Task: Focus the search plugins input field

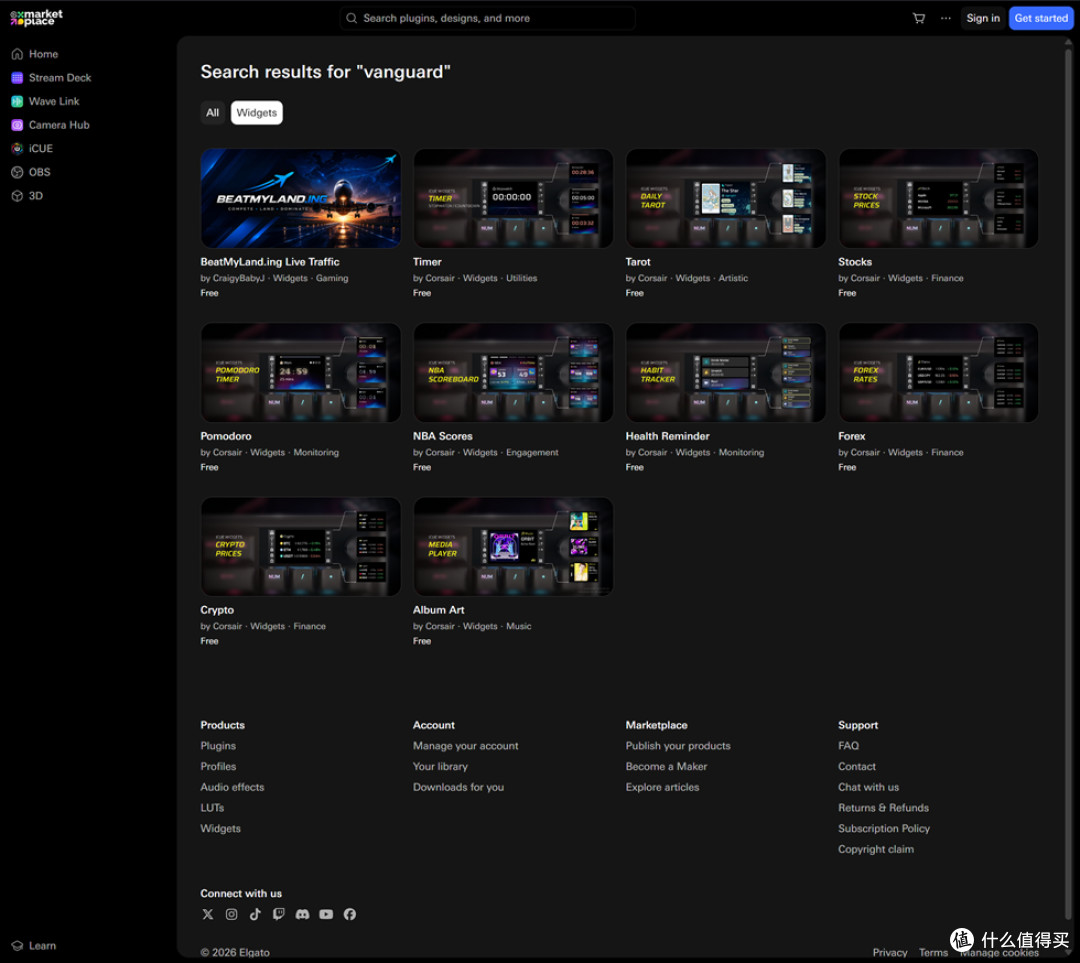Action: 488,18
